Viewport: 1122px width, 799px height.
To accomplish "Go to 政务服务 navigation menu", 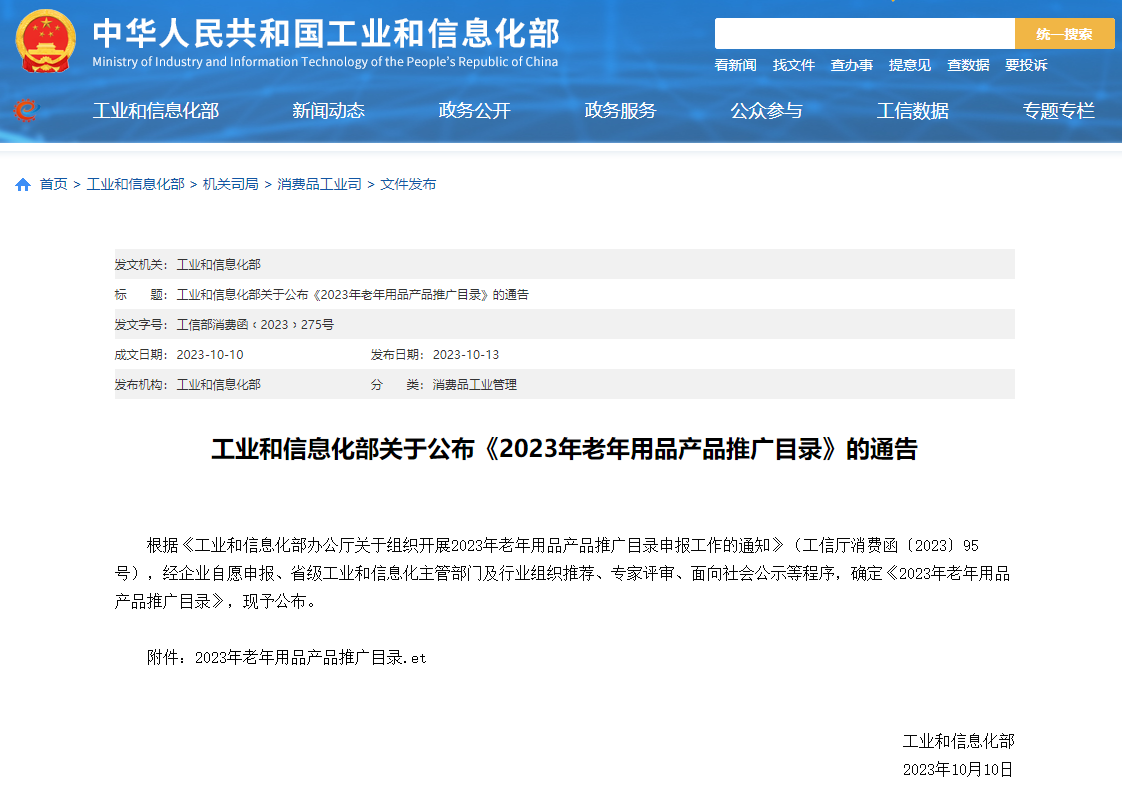I will tap(620, 111).
